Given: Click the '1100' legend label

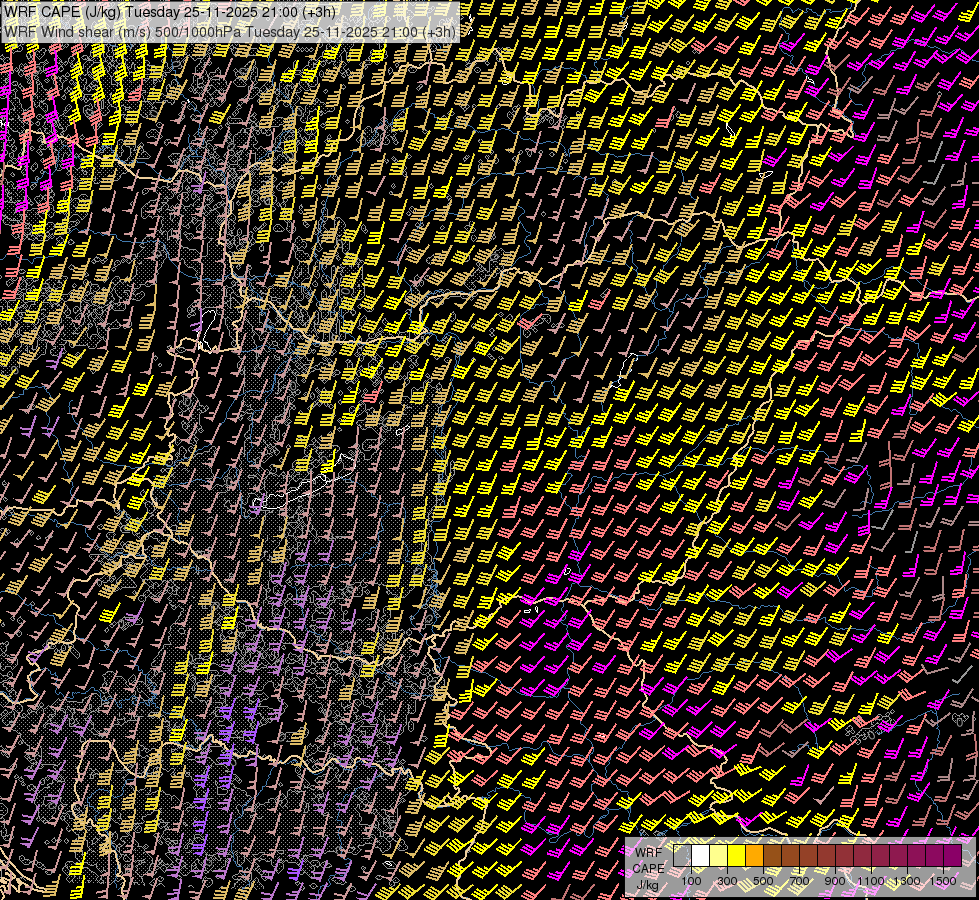Looking at the screenshot, I should click(870, 881).
